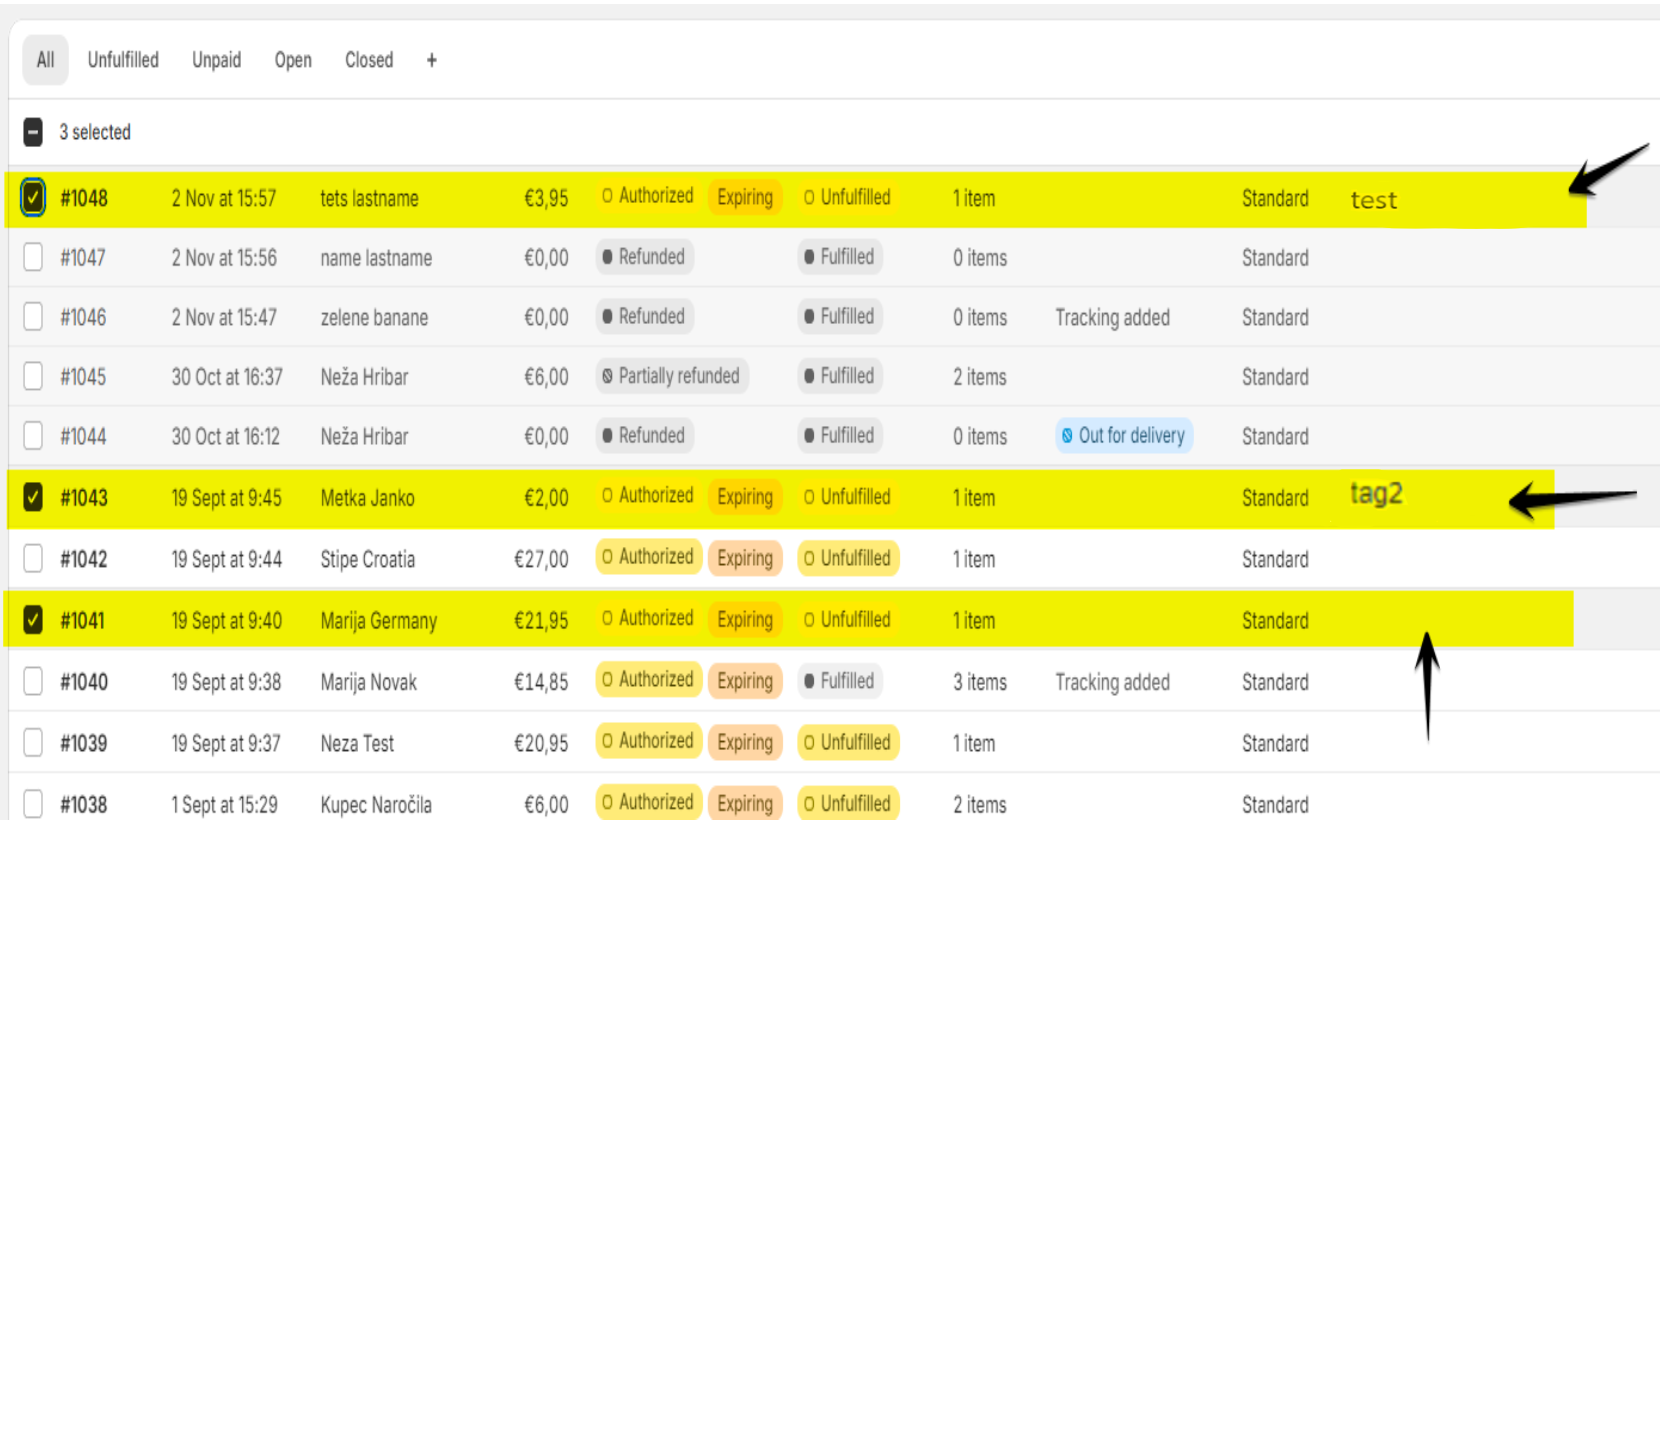Click the Out for delivery badge

point(1123,436)
